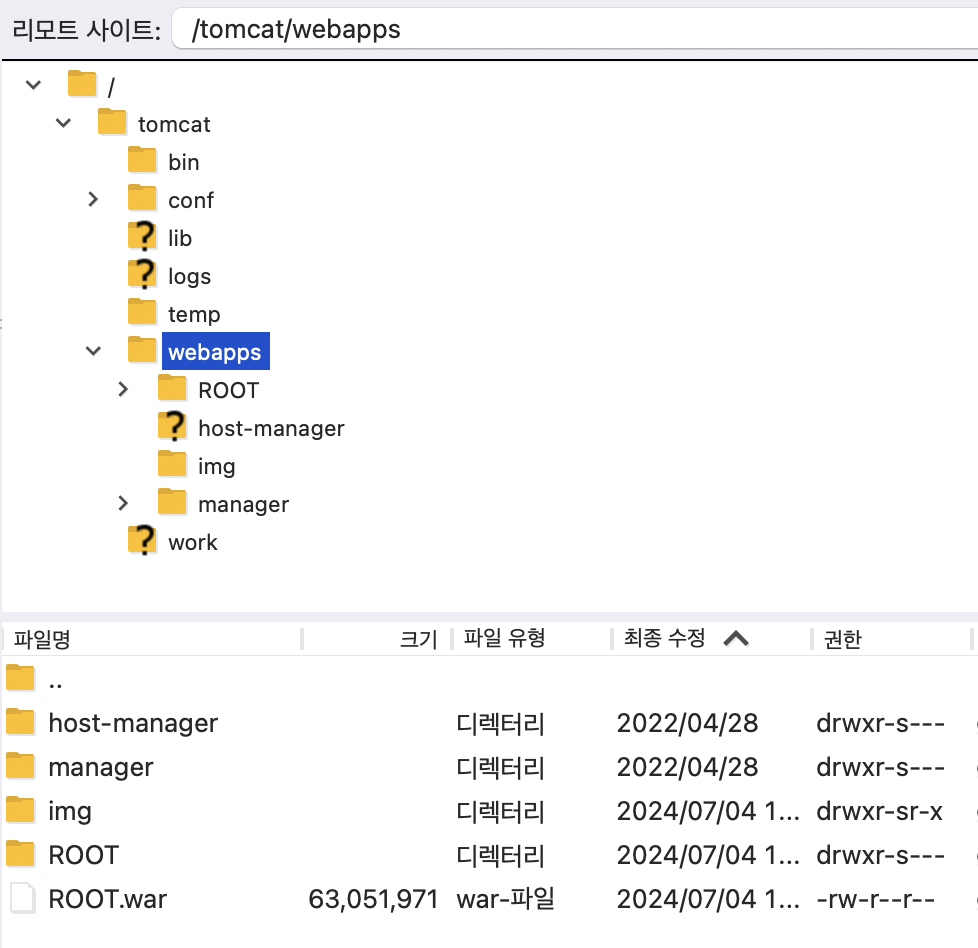978x948 pixels.
Task: Click the war-파일 file type cell
Action: coord(505,899)
